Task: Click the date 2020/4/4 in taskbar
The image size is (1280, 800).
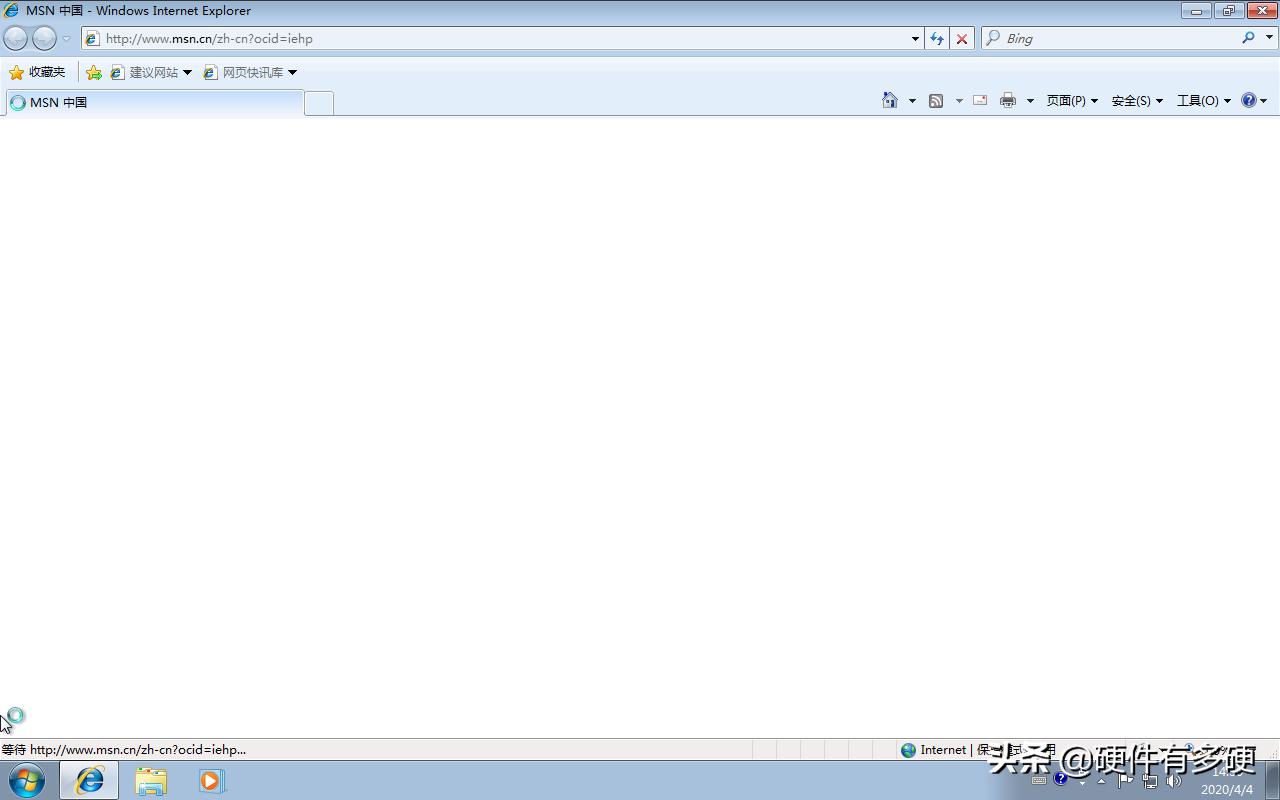Action: point(1227,790)
